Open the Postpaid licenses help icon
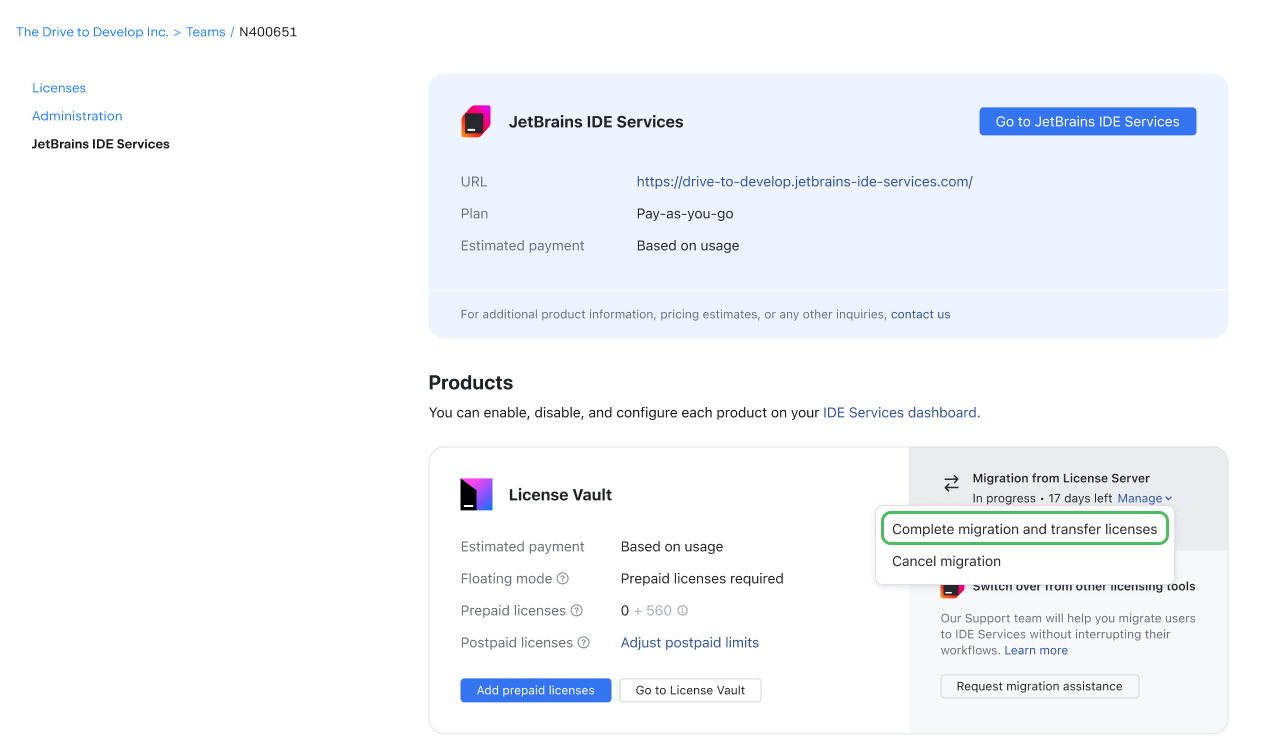1261x748 pixels. click(583, 642)
